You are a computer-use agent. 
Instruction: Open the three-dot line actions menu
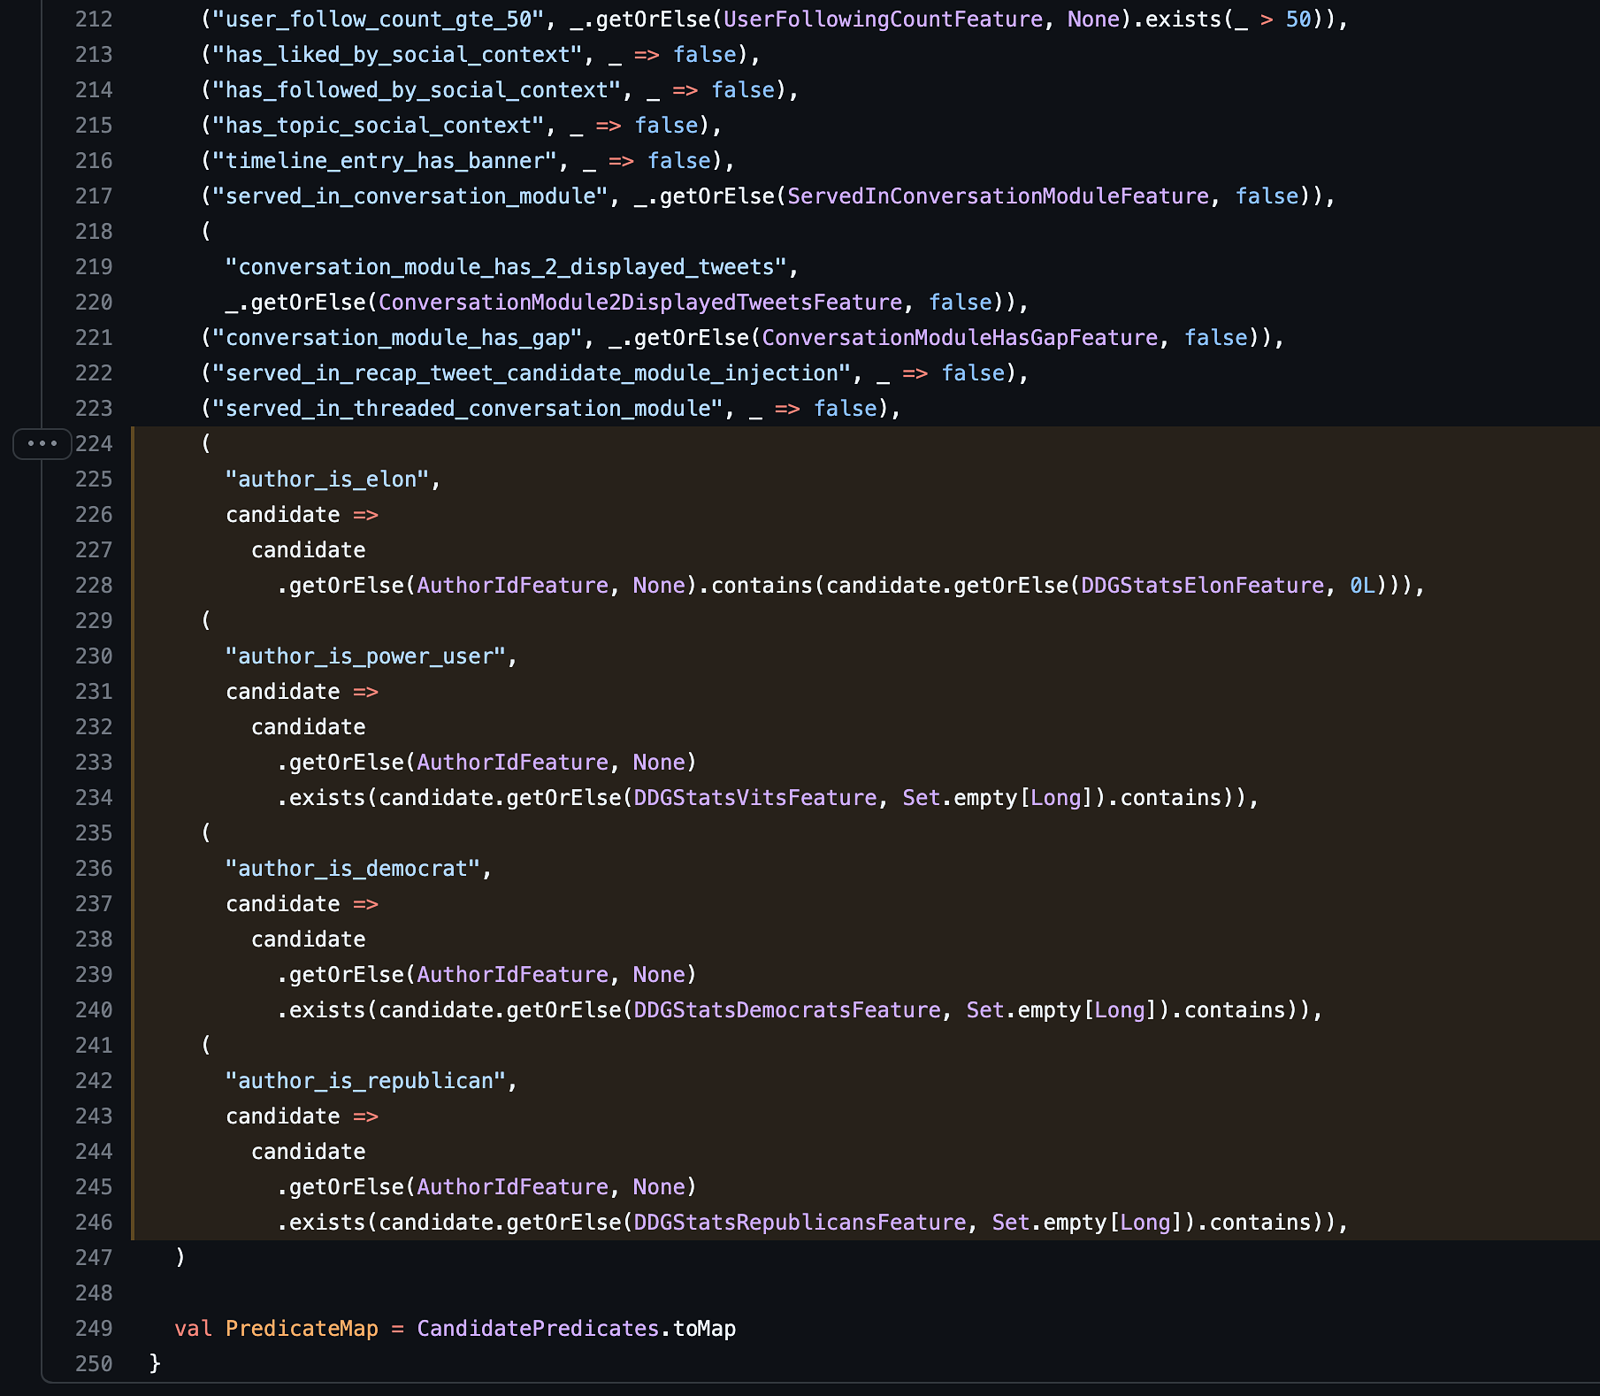[42, 443]
